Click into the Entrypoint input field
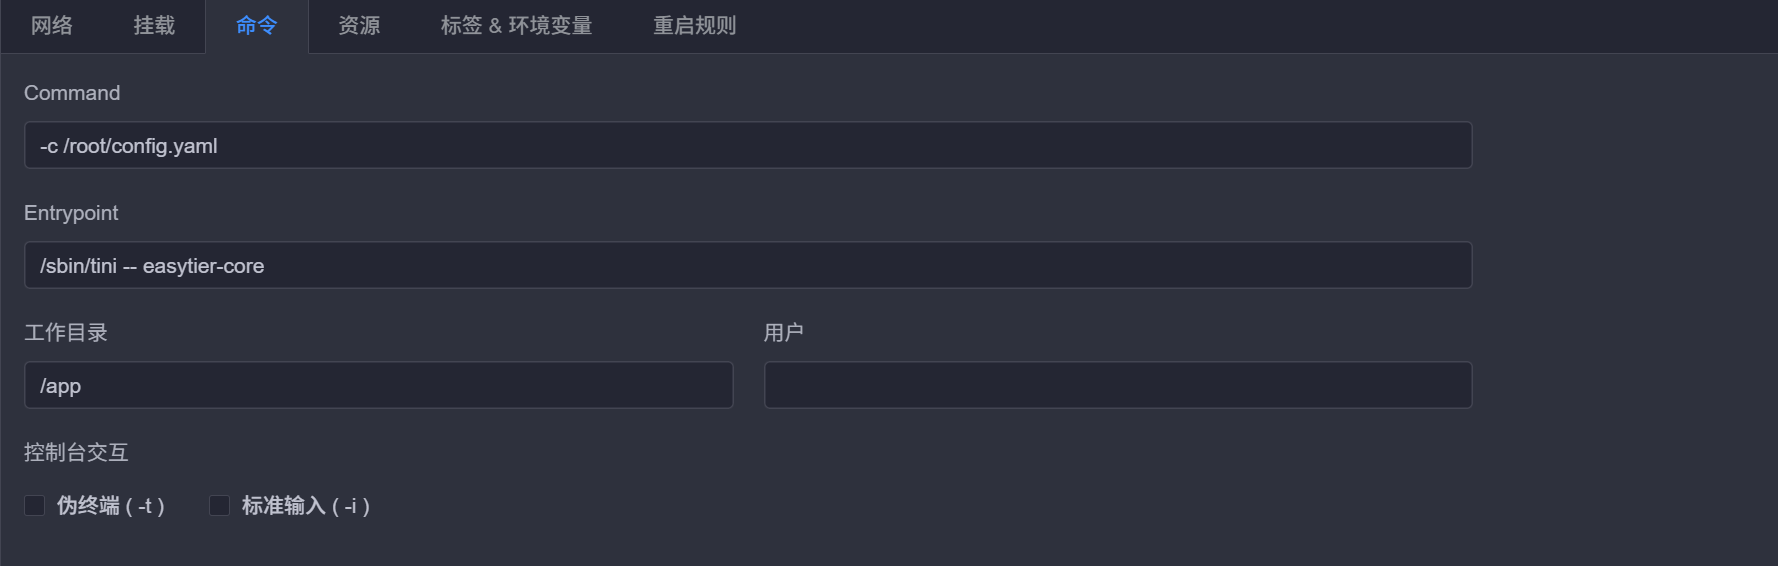This screenshot has height=566, width=1778. pyautogui.click(x=748, y=266)
